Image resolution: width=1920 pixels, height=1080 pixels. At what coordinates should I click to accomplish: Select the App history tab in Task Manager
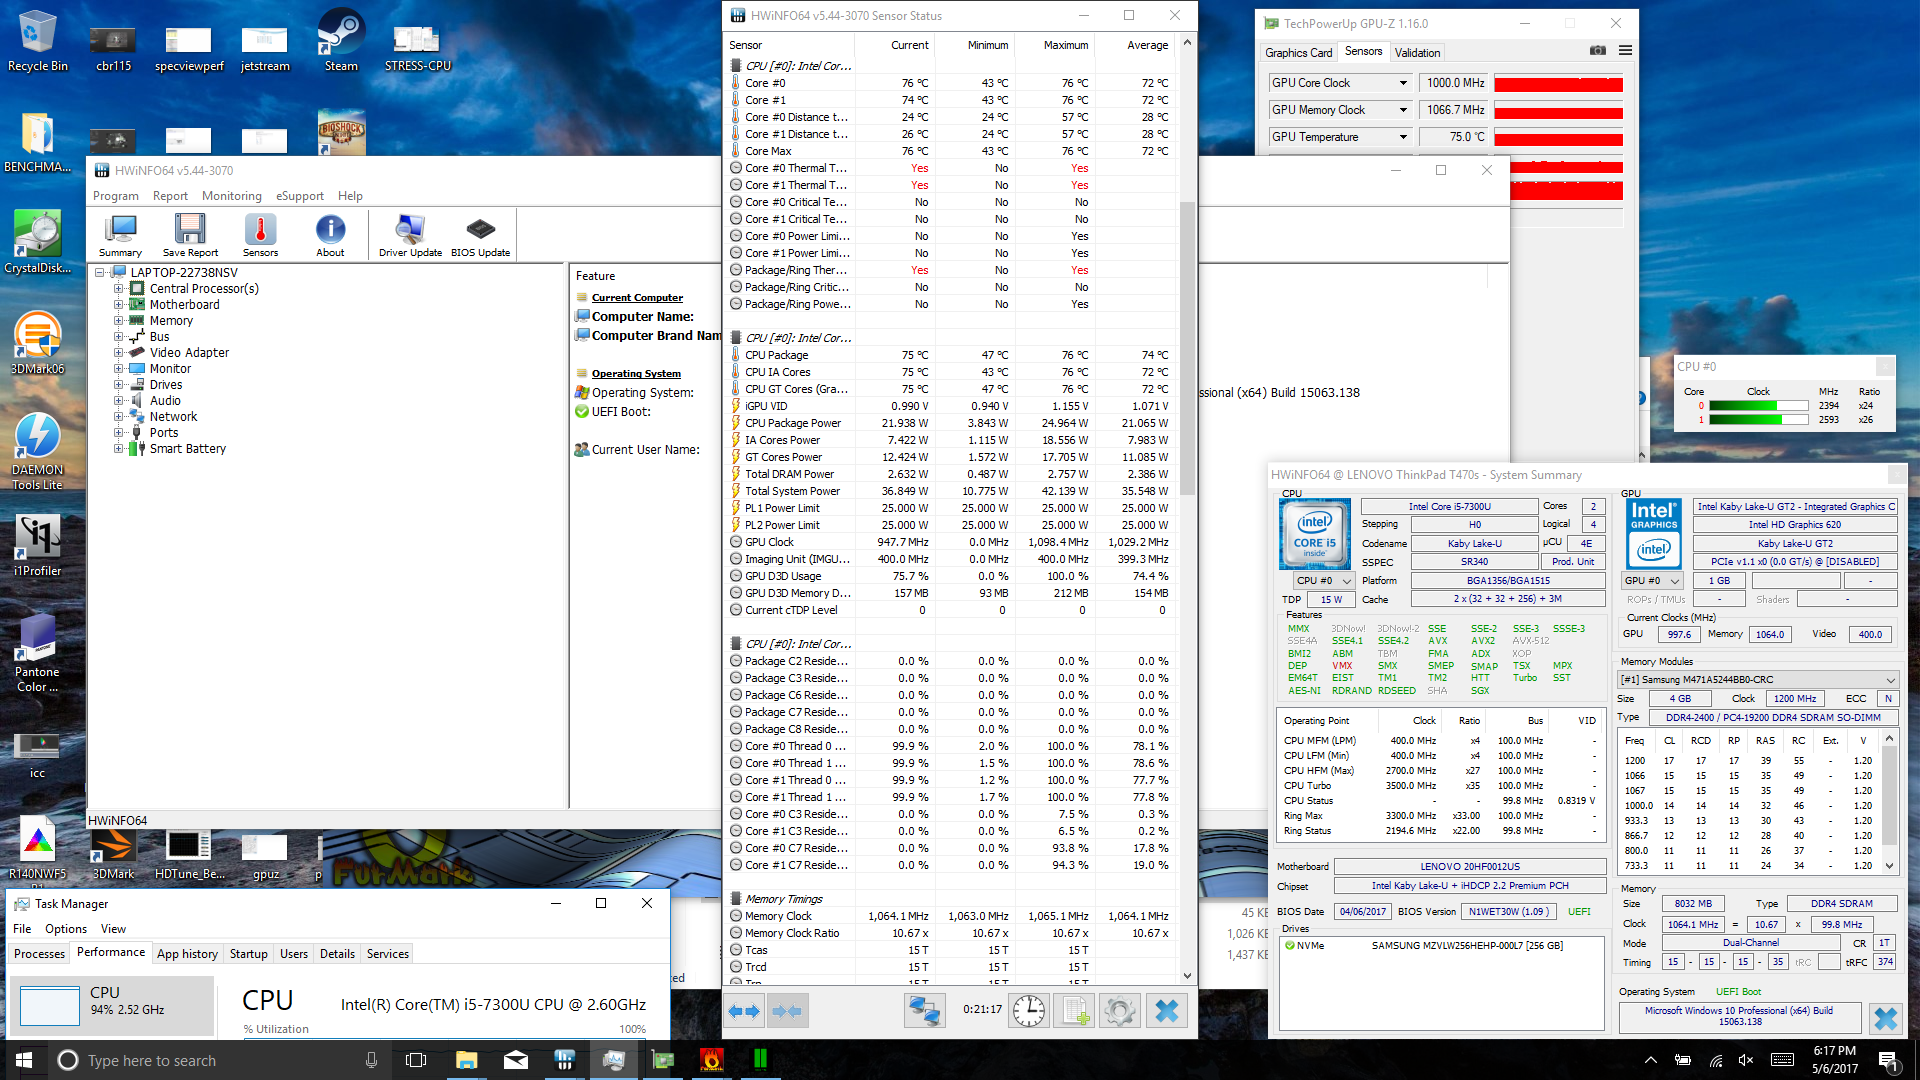187,954
